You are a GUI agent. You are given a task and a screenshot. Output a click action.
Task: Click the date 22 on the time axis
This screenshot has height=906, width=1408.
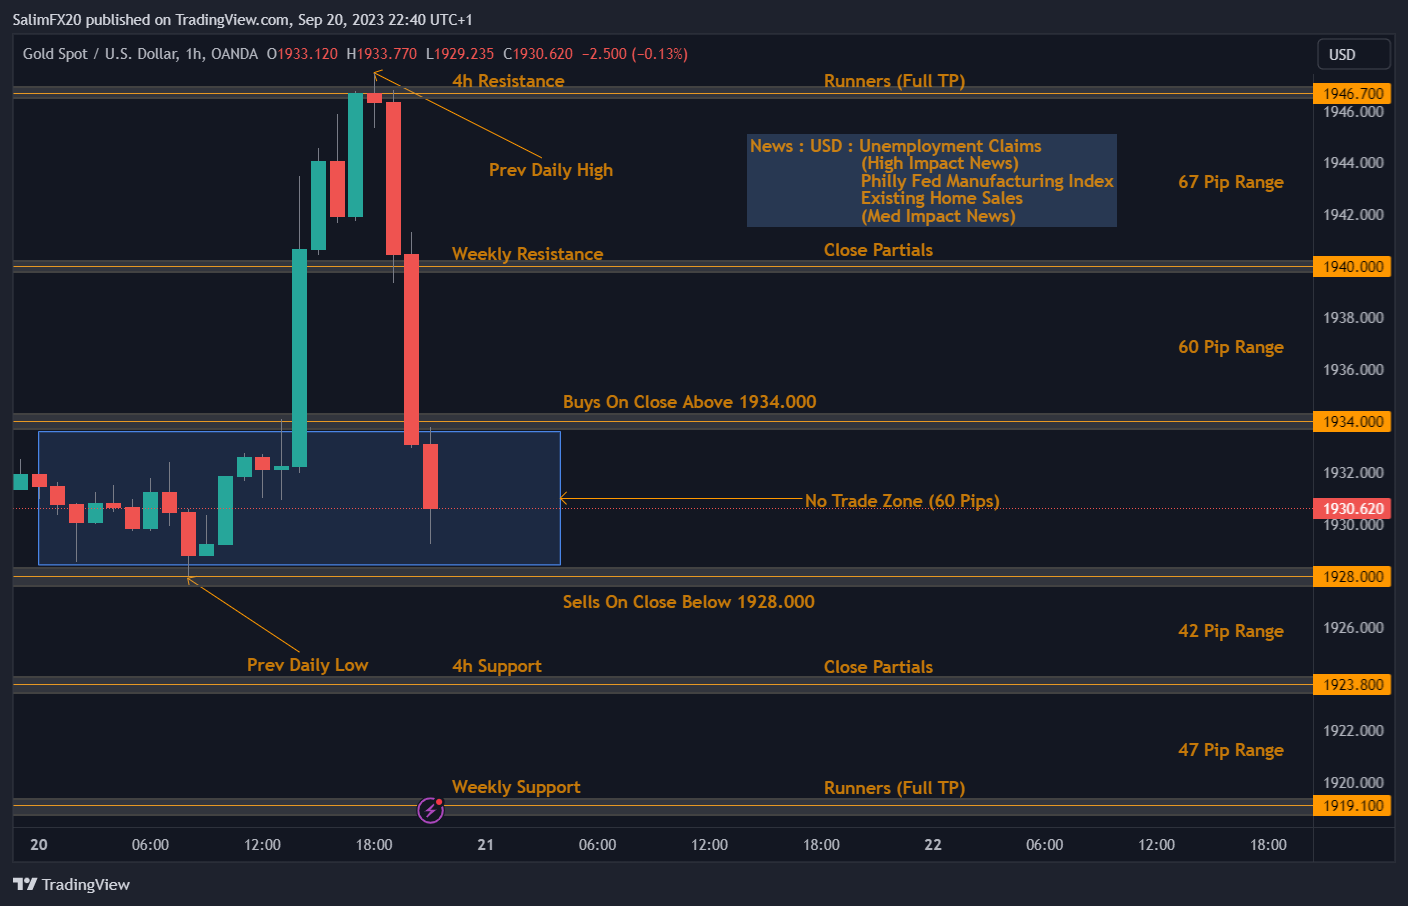coord(933,845)
